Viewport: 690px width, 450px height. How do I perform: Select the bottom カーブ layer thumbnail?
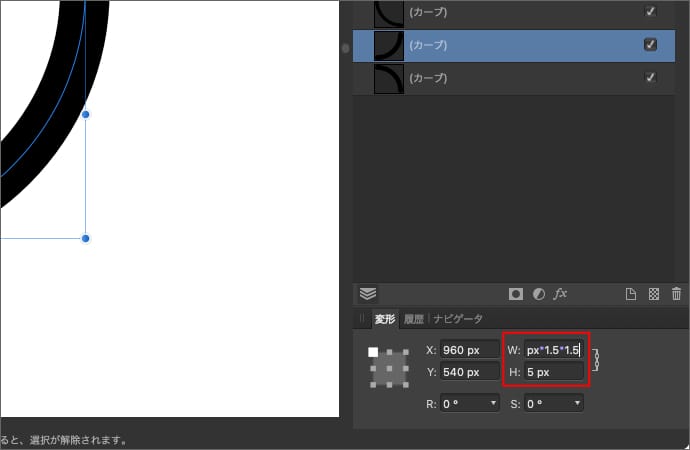point(388,78)
